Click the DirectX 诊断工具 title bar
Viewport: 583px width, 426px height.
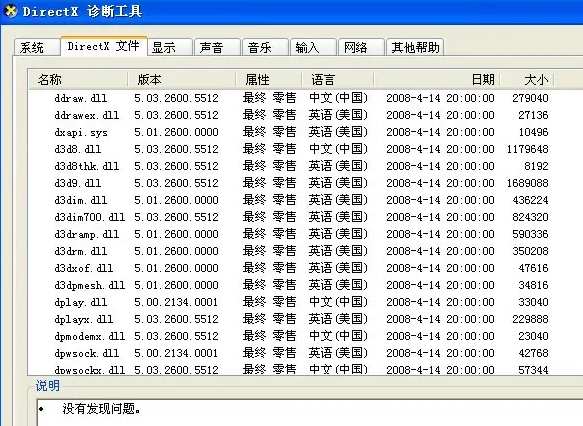click(x=292, y=12)
